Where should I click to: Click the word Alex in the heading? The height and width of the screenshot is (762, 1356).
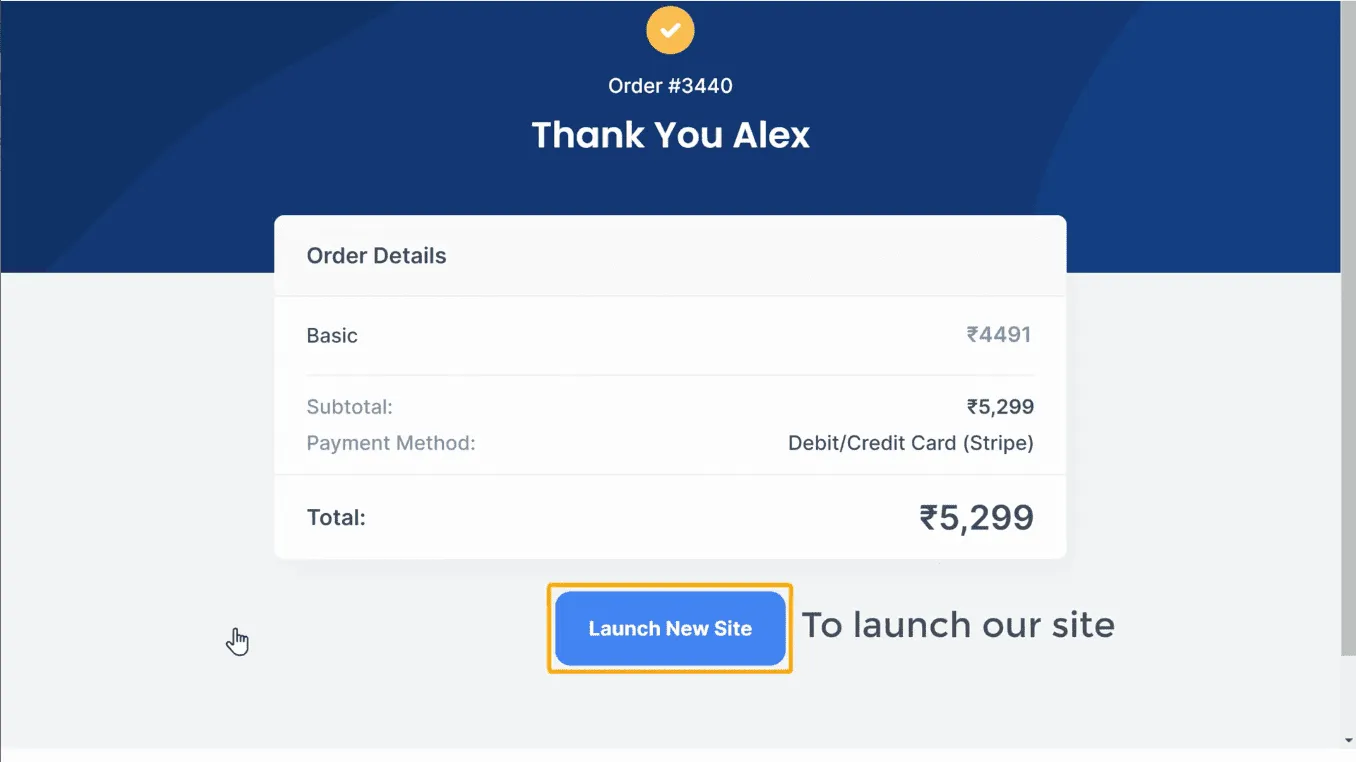(x=771, y=135)
